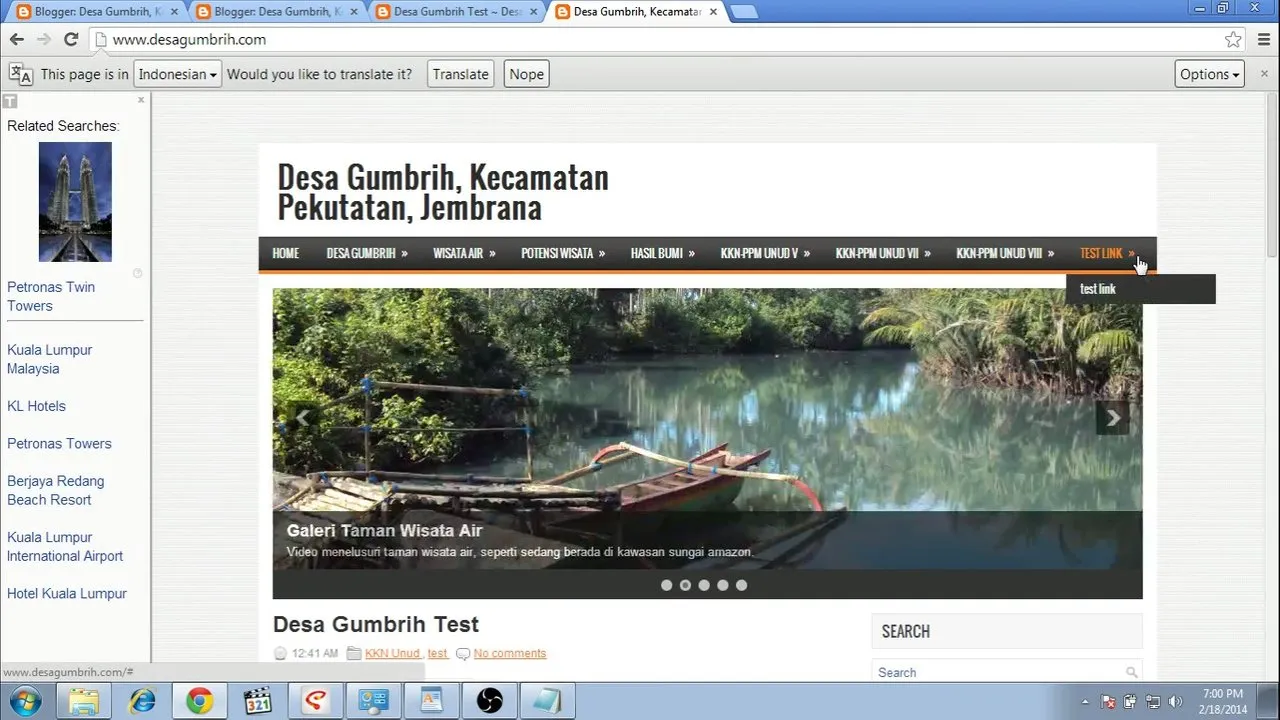
Task: Show the previous slide in the slider
Action: click(x=302, y=418)
